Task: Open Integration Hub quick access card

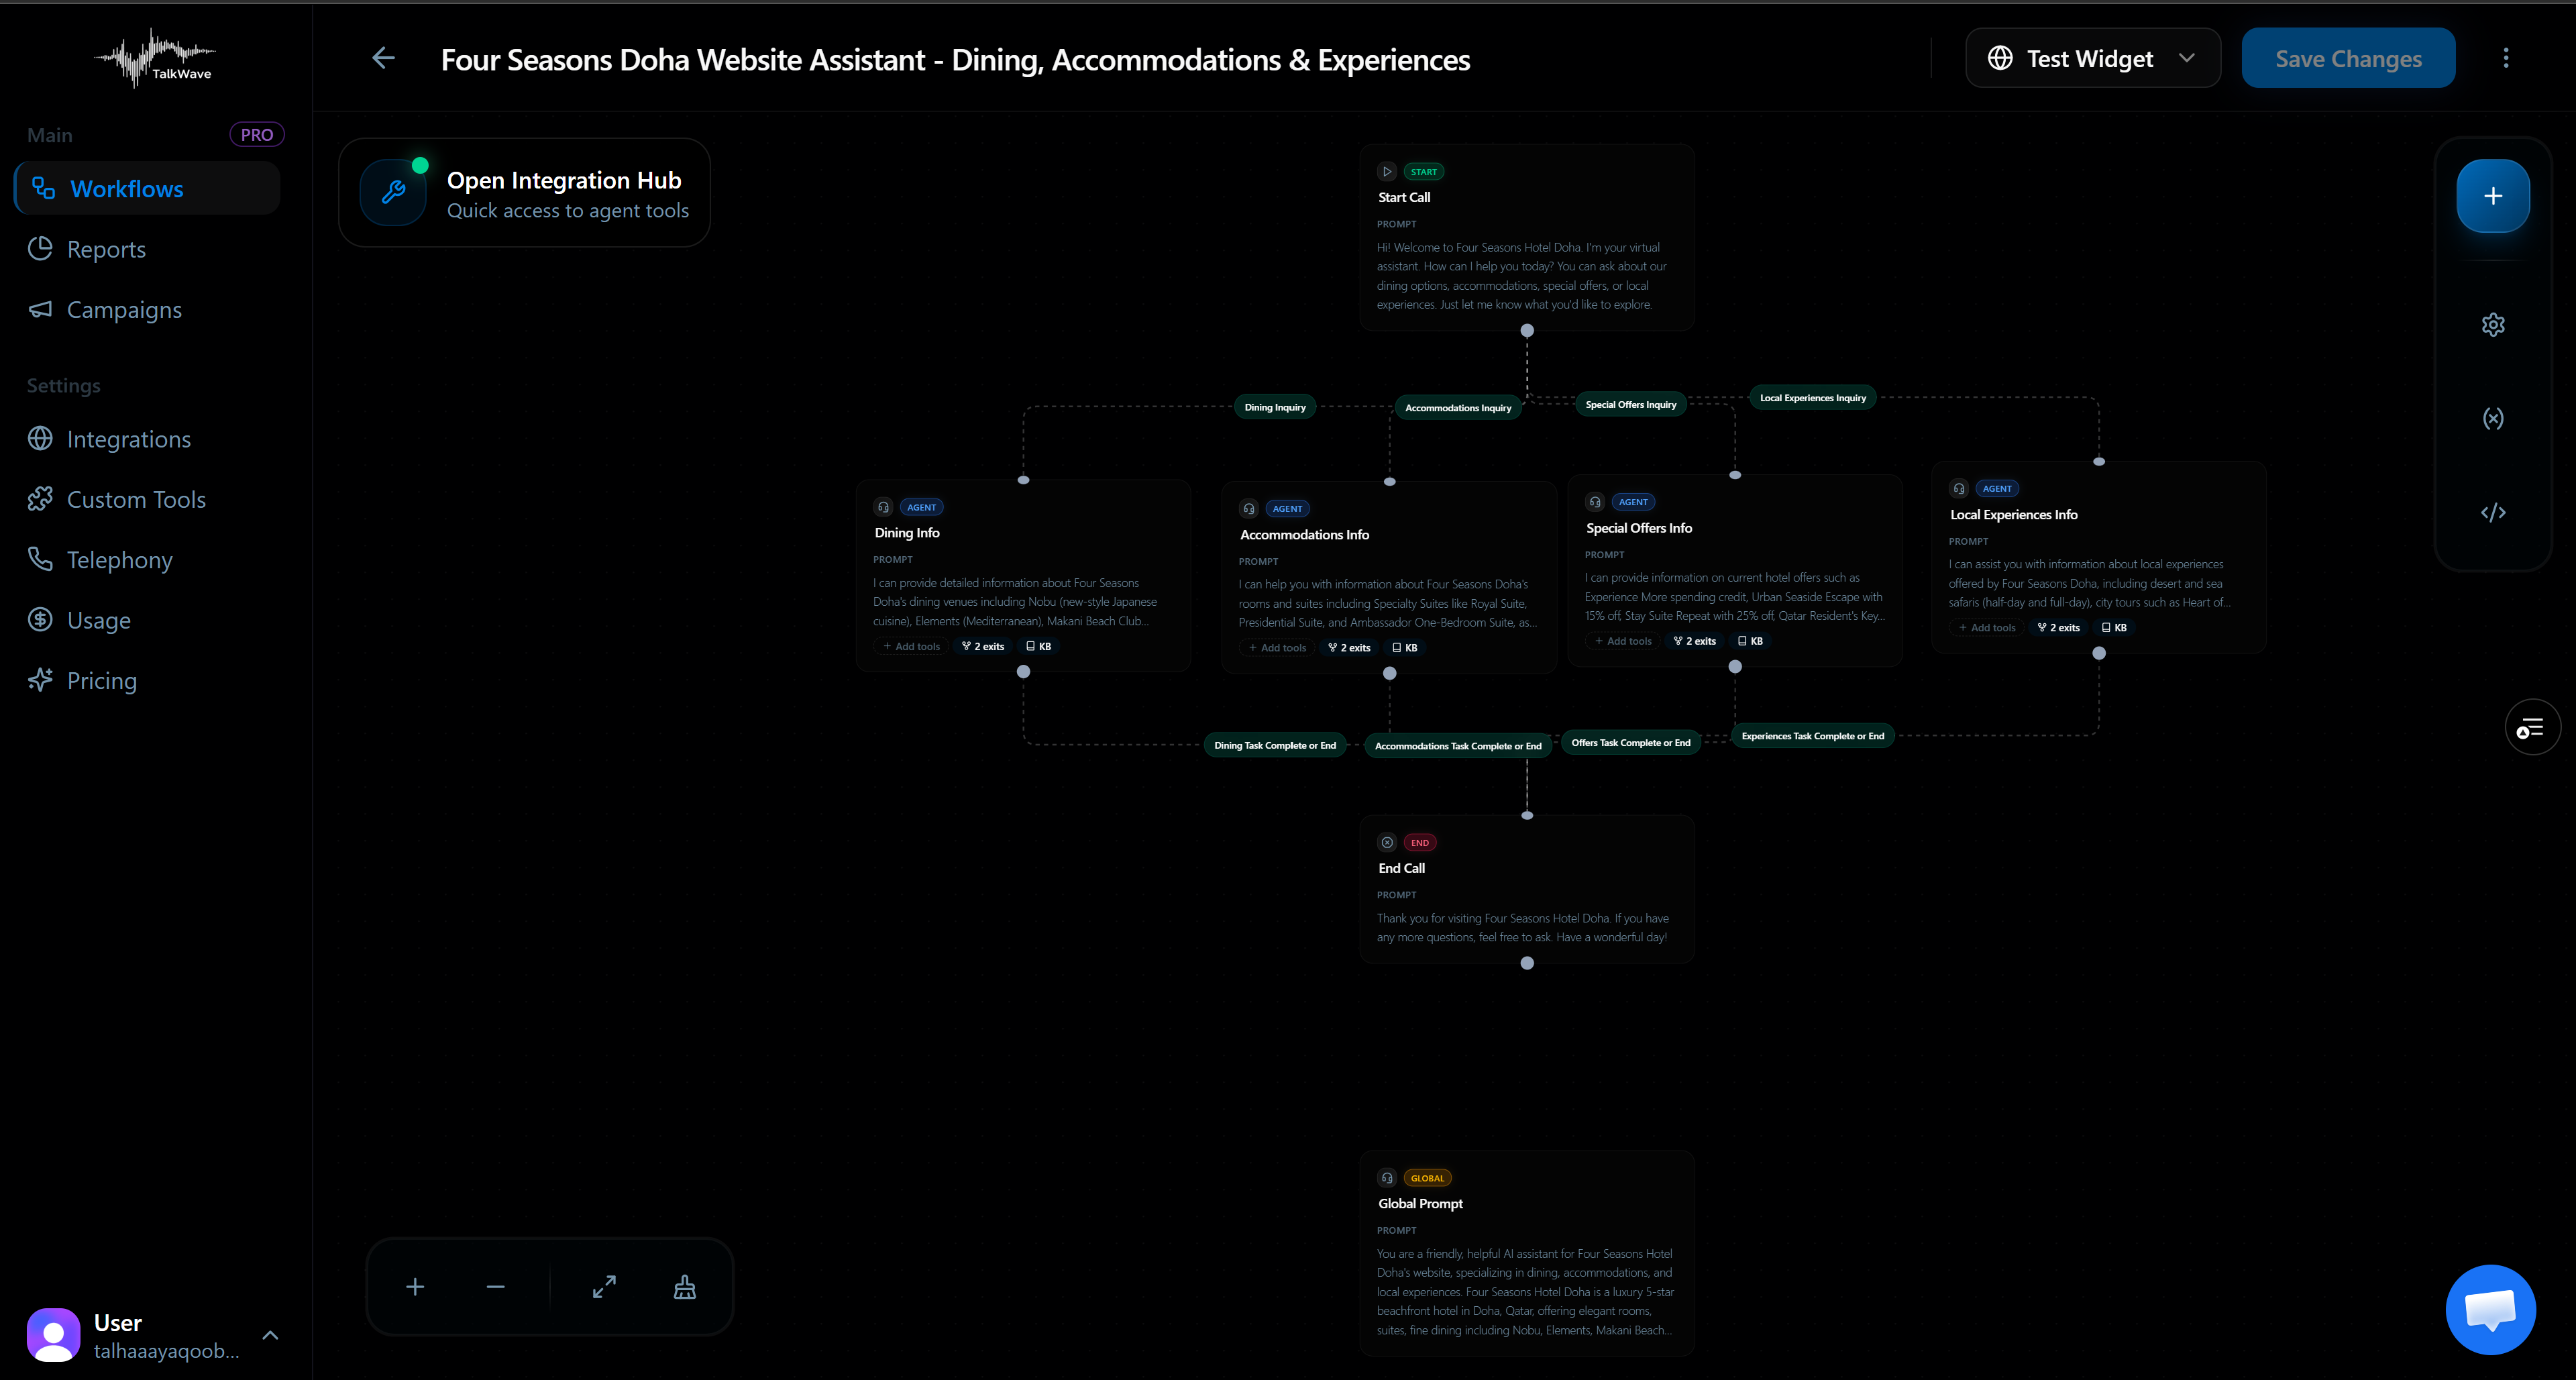Action: click(524, 193)
